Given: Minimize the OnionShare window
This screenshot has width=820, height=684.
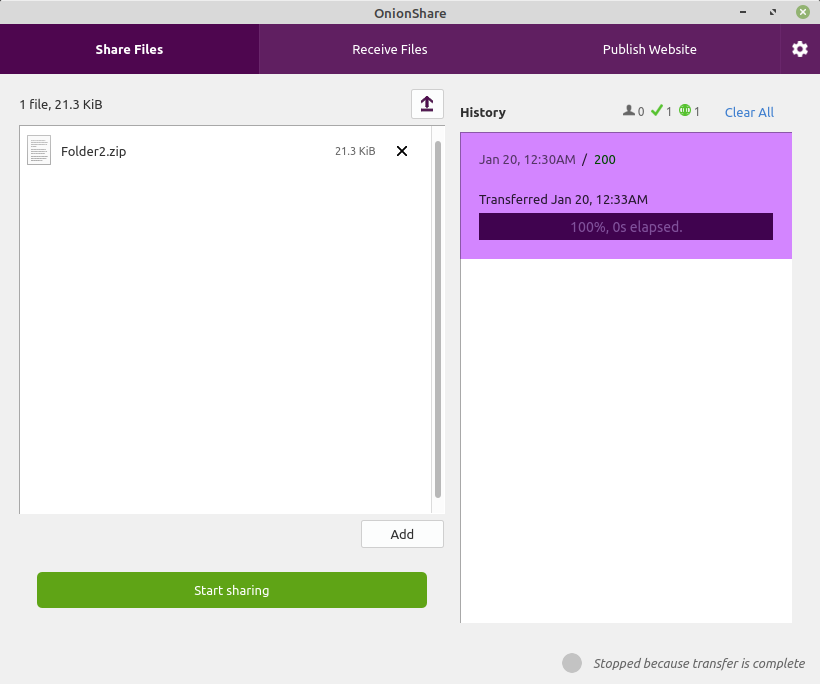Looking at the screenshot, I should pyautogui.click(x=743, y=12).
